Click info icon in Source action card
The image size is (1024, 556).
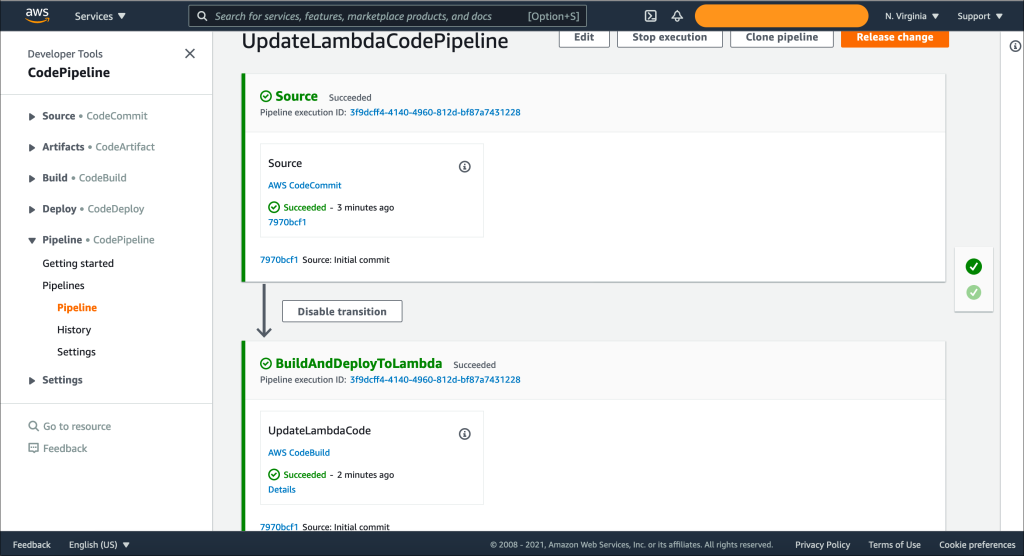464,167
